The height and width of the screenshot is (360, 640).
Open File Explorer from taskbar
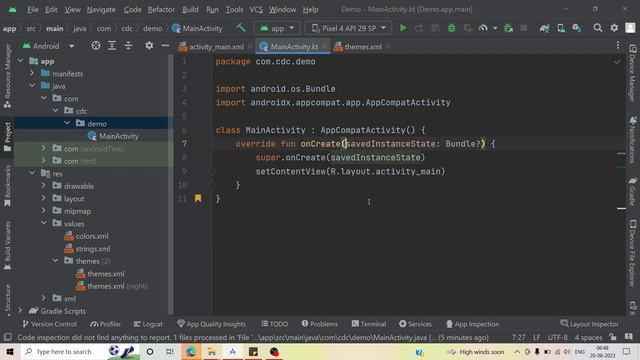(212, 351)
